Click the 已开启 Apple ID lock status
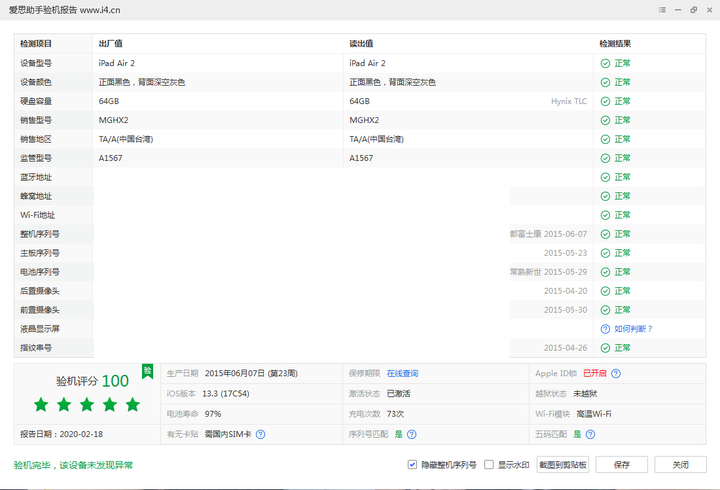The width and height of the screenshot is (720, 490). click(x=595, y=373)
